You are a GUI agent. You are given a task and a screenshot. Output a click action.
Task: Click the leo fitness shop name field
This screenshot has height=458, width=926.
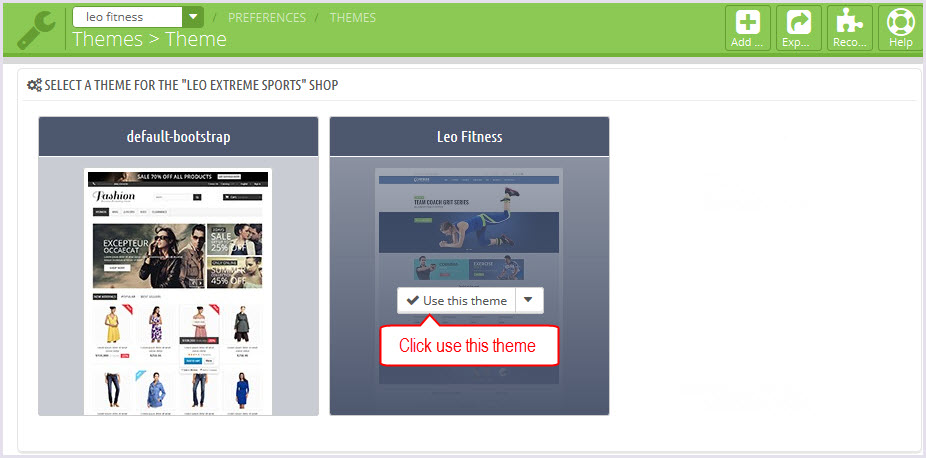click(128, 17)
